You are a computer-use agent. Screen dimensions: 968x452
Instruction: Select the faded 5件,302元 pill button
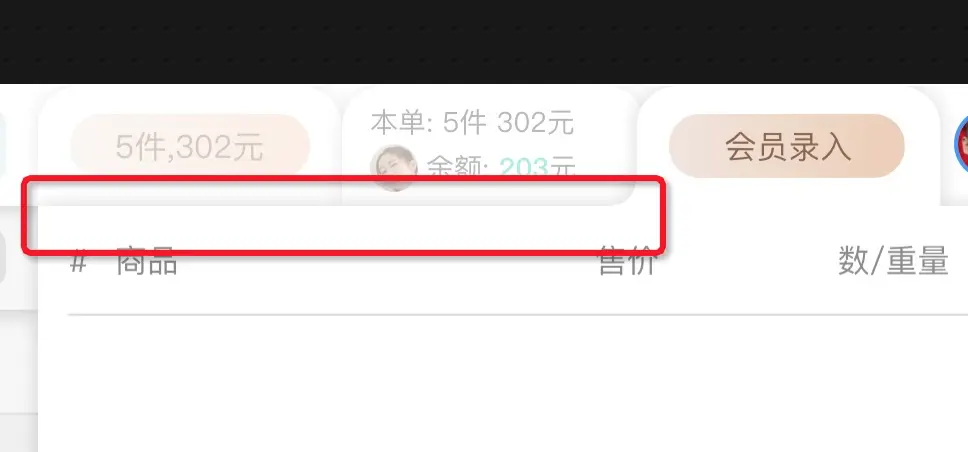tap(190, 146)
